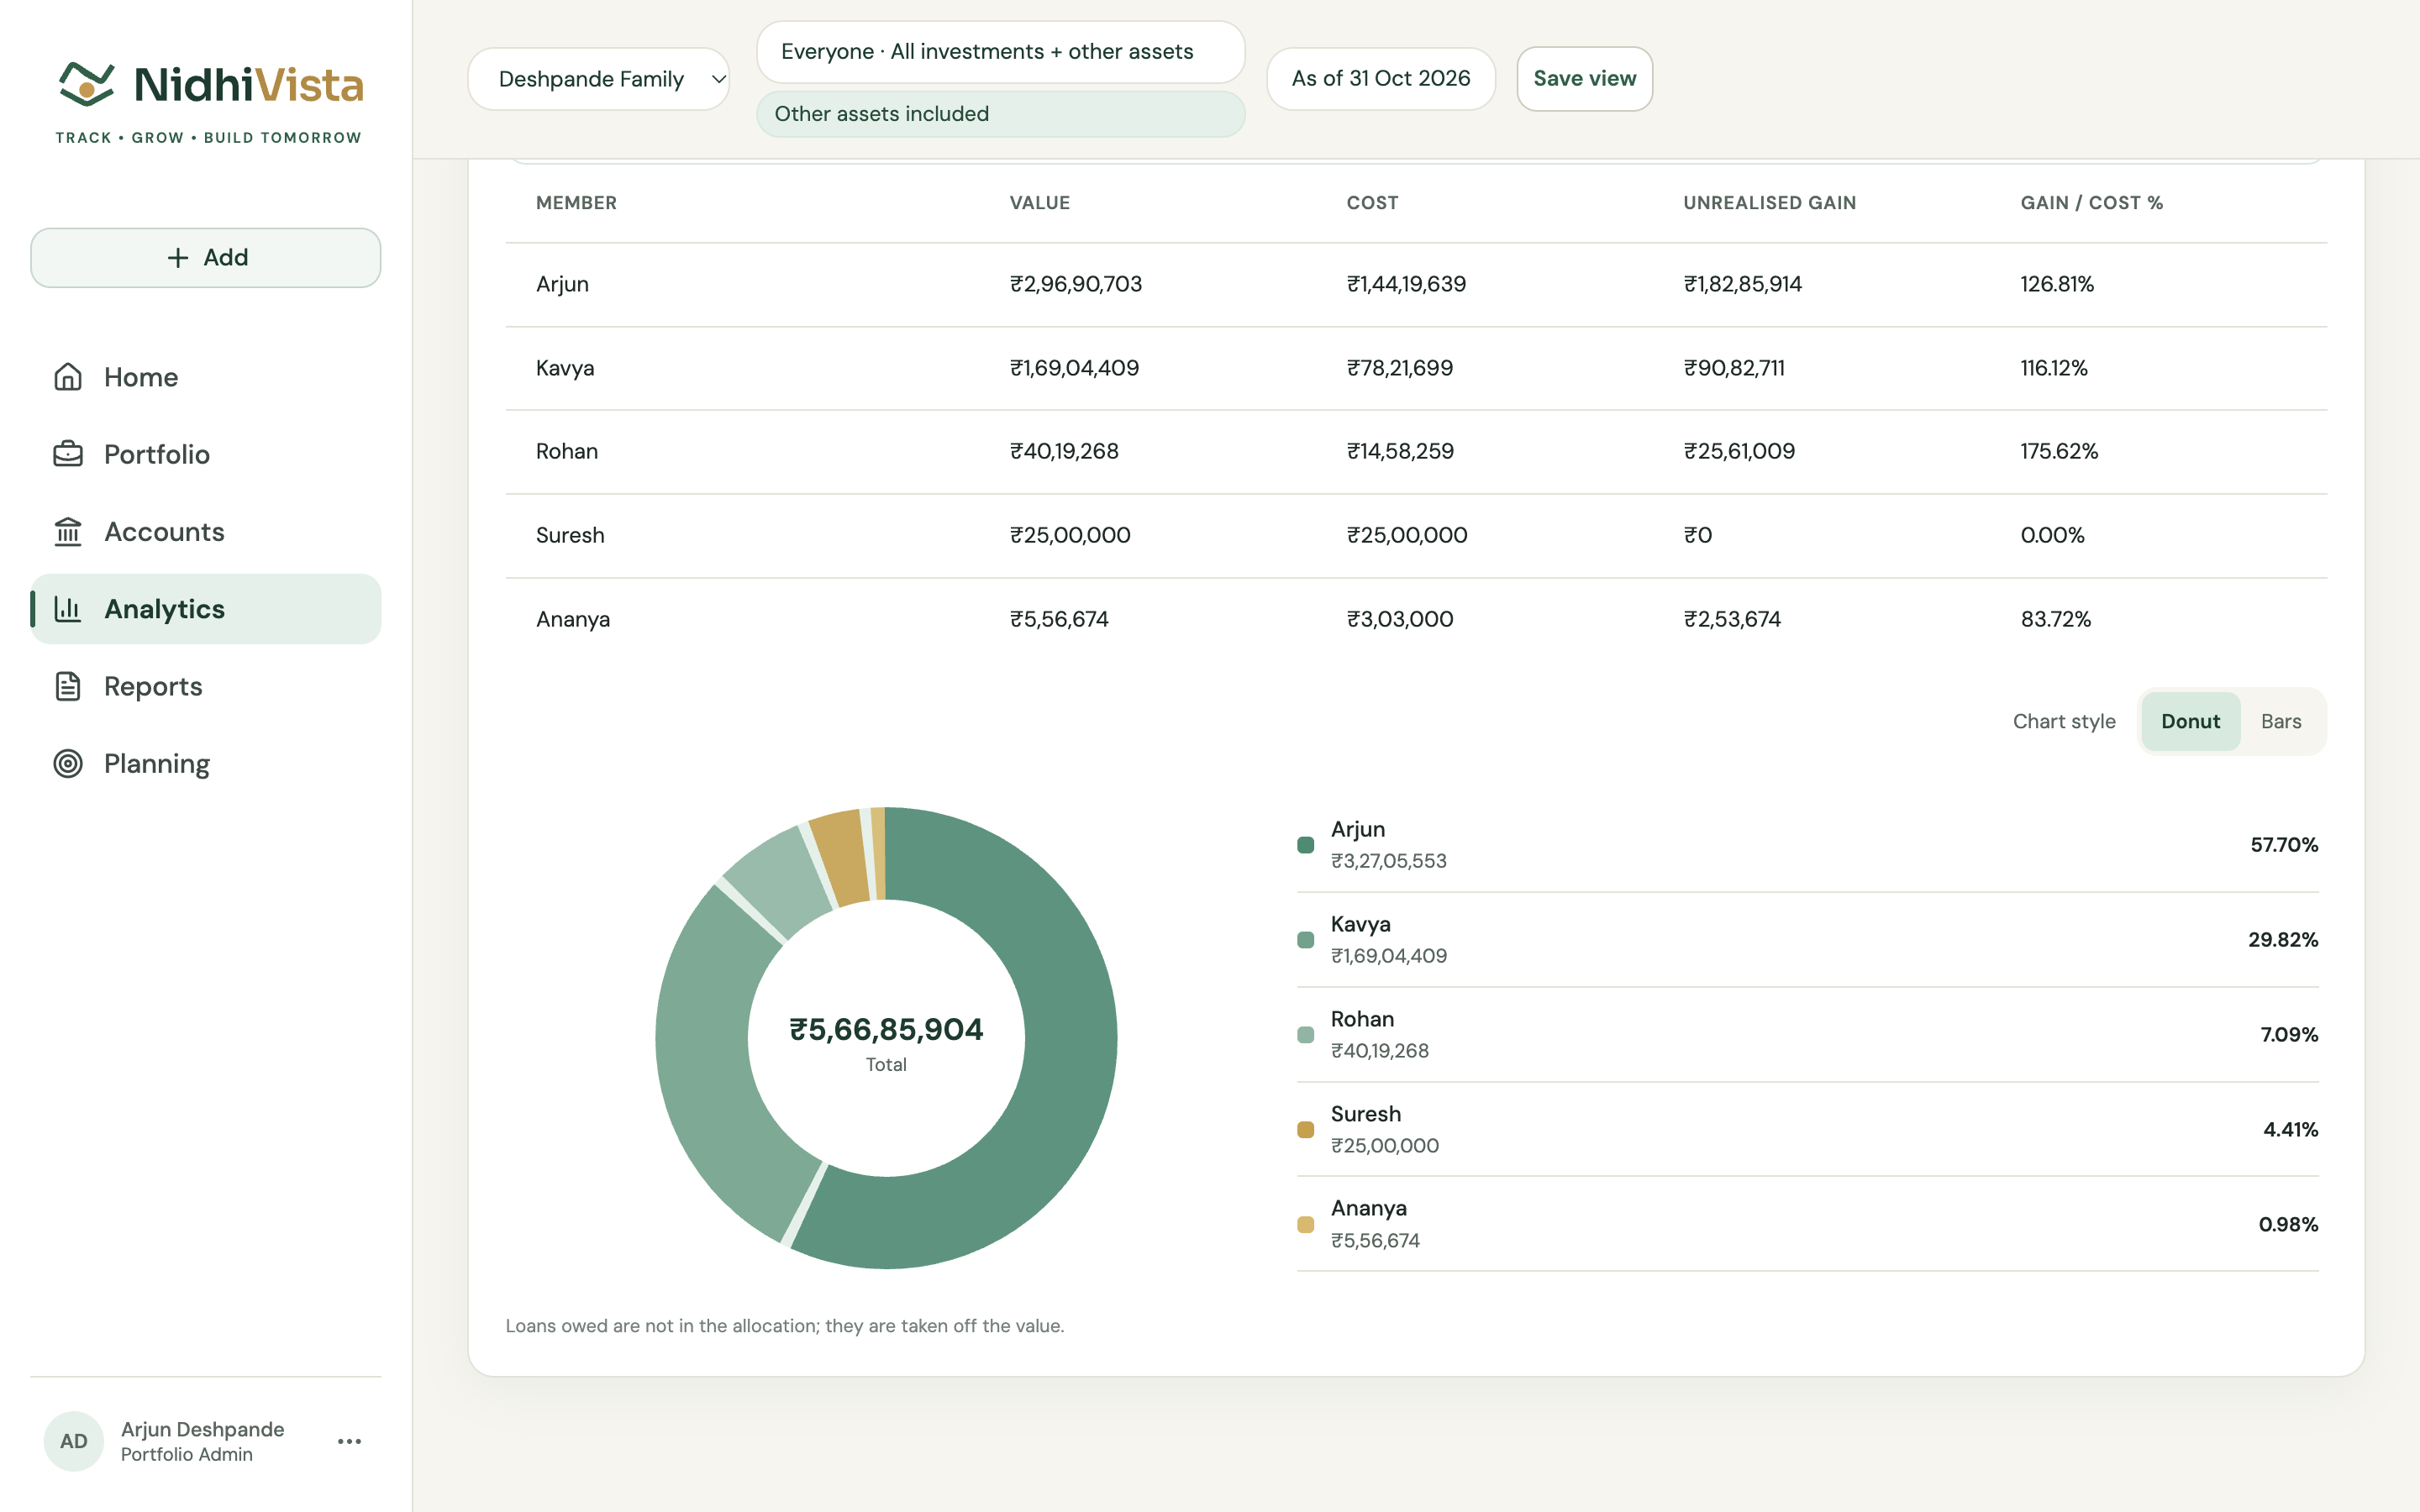Go to Home
The image size is (2420, 1512).
(206, 377)
